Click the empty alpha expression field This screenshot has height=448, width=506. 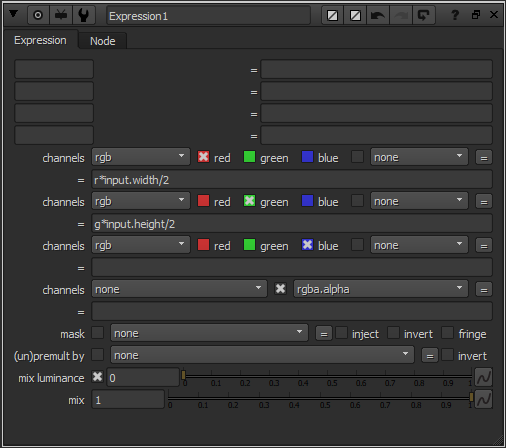pyautogui.click(x=292, y=311)
